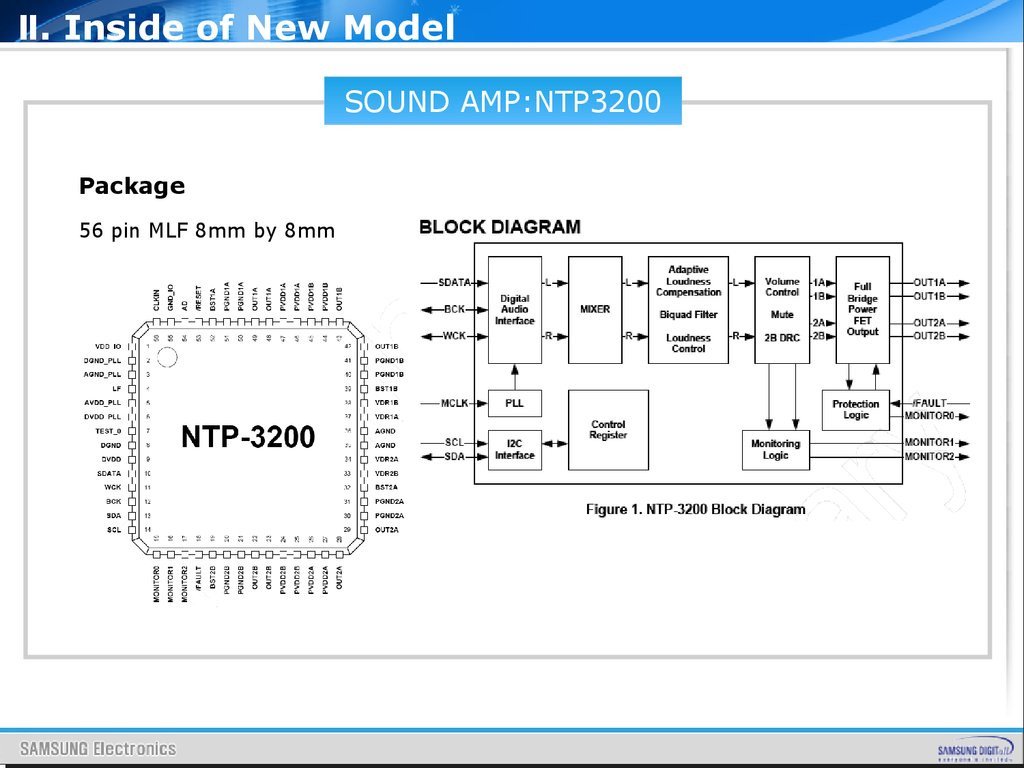The image size is (1024, 768).
Task: Select the Full Bridge Power FET Output block
Action: point(862,310)
